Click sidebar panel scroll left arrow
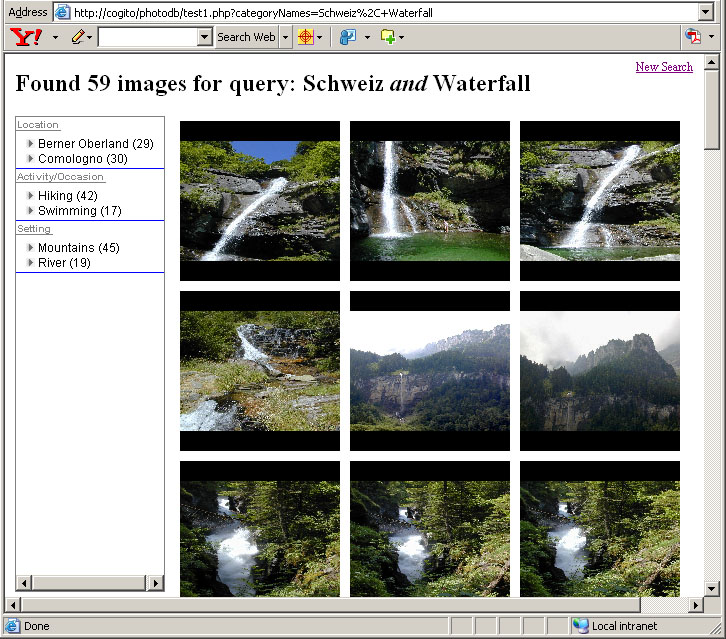726x639 pixels. pos(25,583)
